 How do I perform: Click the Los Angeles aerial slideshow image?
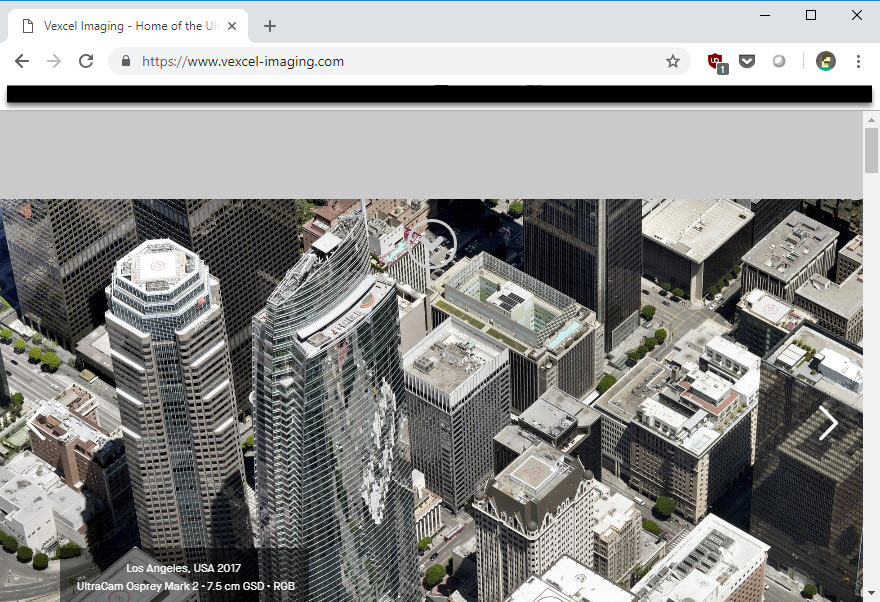coord(431,401)
